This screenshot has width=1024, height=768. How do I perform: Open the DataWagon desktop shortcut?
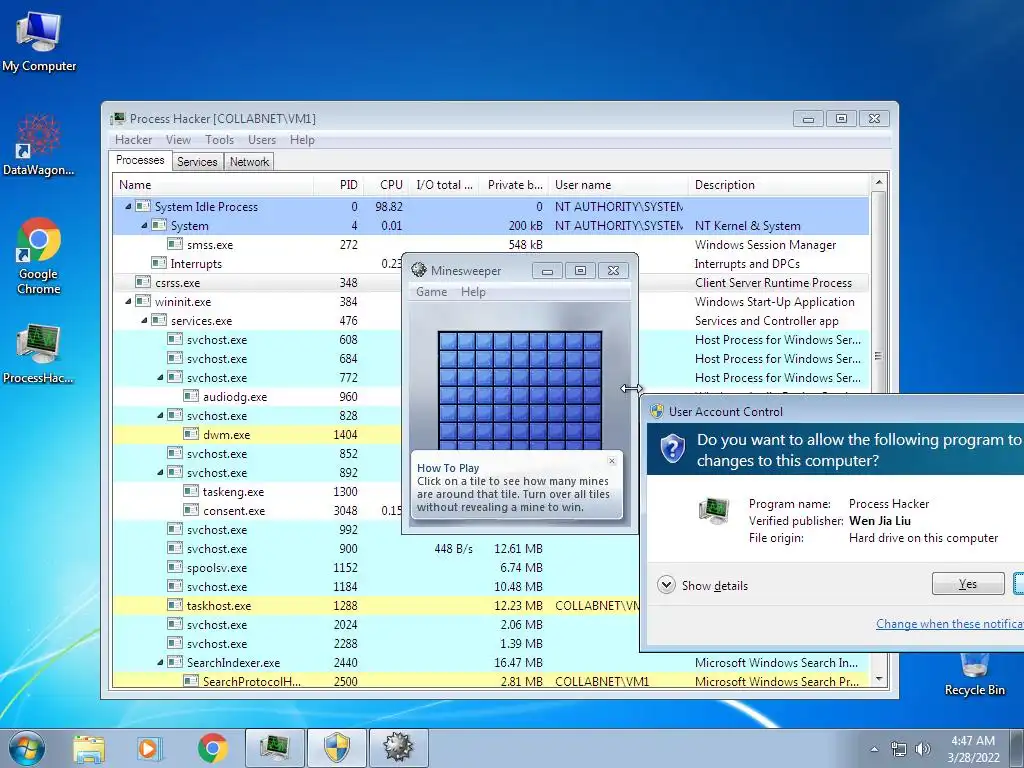(38, 145)
